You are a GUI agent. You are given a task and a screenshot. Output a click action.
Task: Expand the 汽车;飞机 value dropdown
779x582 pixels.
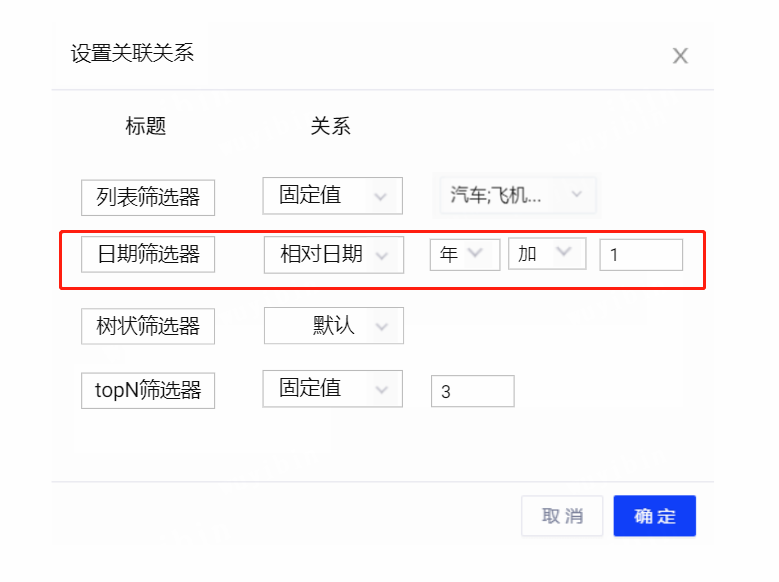point(517,195)
